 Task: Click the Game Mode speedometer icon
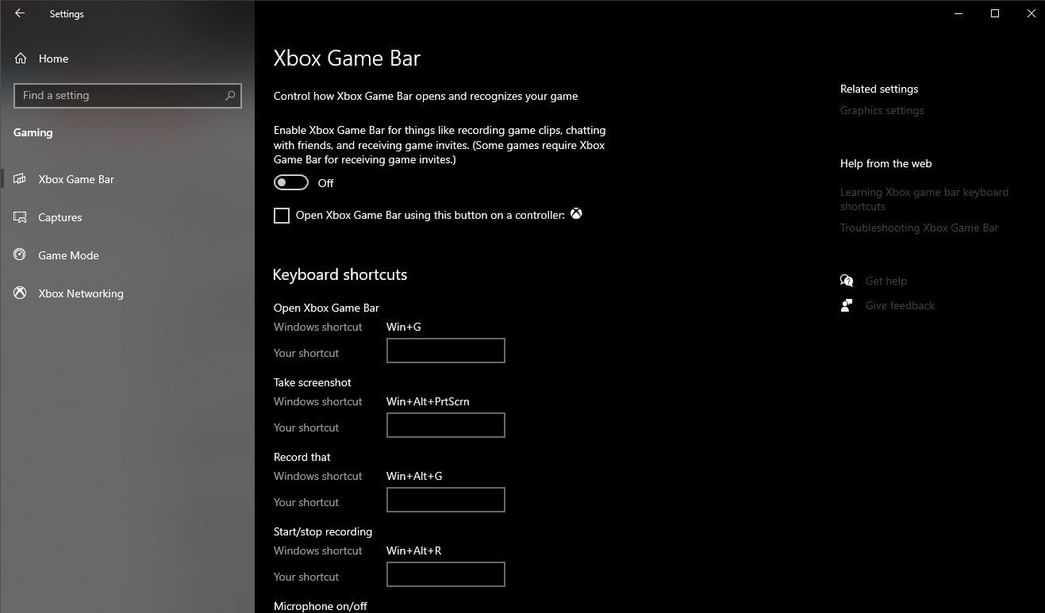pos(19,255)
